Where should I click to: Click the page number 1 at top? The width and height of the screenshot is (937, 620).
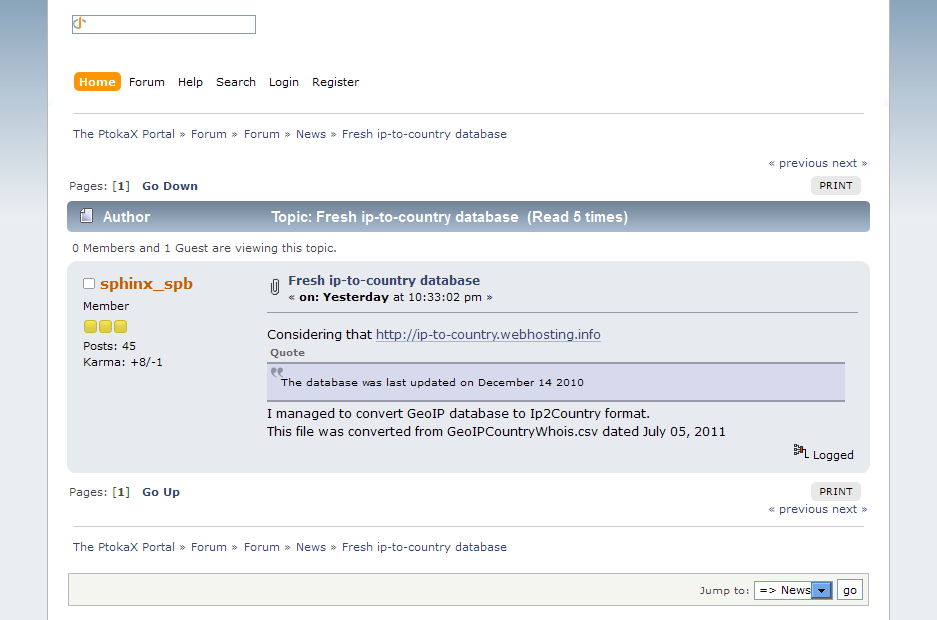pos(121,186)
